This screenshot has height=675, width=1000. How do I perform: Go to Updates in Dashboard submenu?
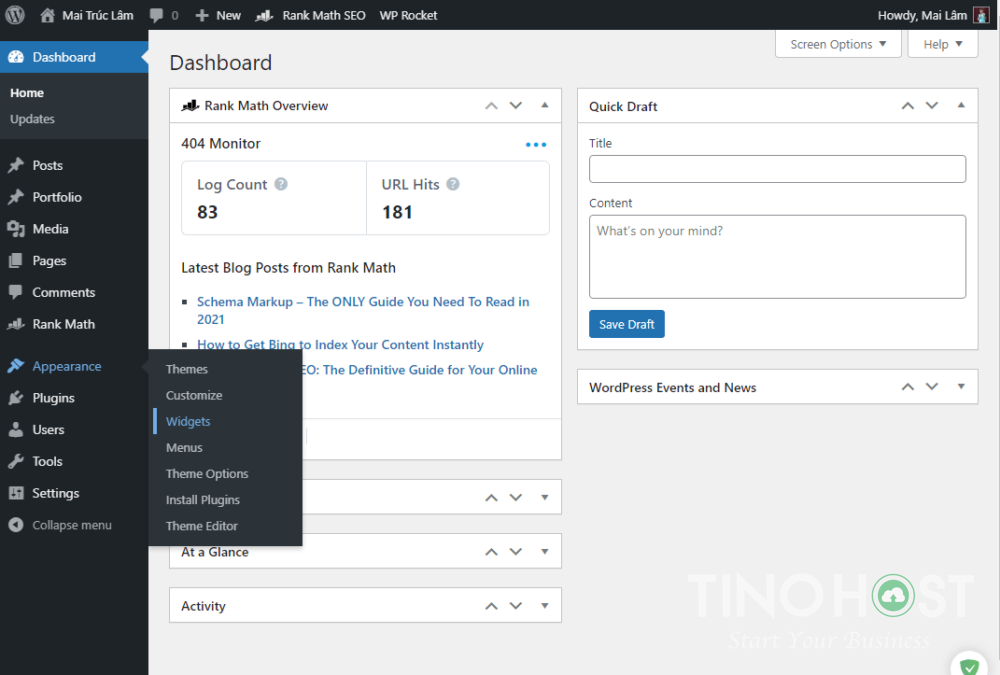pos(33,119)
